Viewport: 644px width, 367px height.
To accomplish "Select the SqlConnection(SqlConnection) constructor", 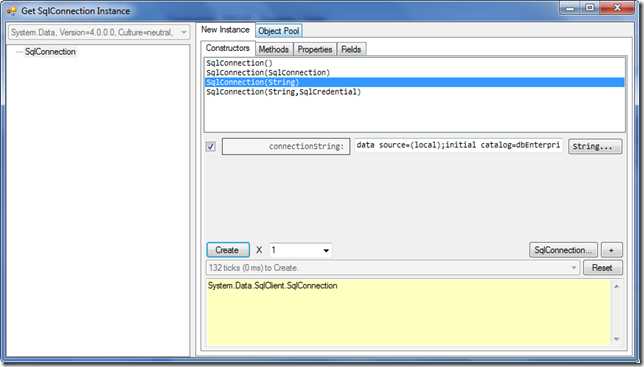I will [414, 73].
